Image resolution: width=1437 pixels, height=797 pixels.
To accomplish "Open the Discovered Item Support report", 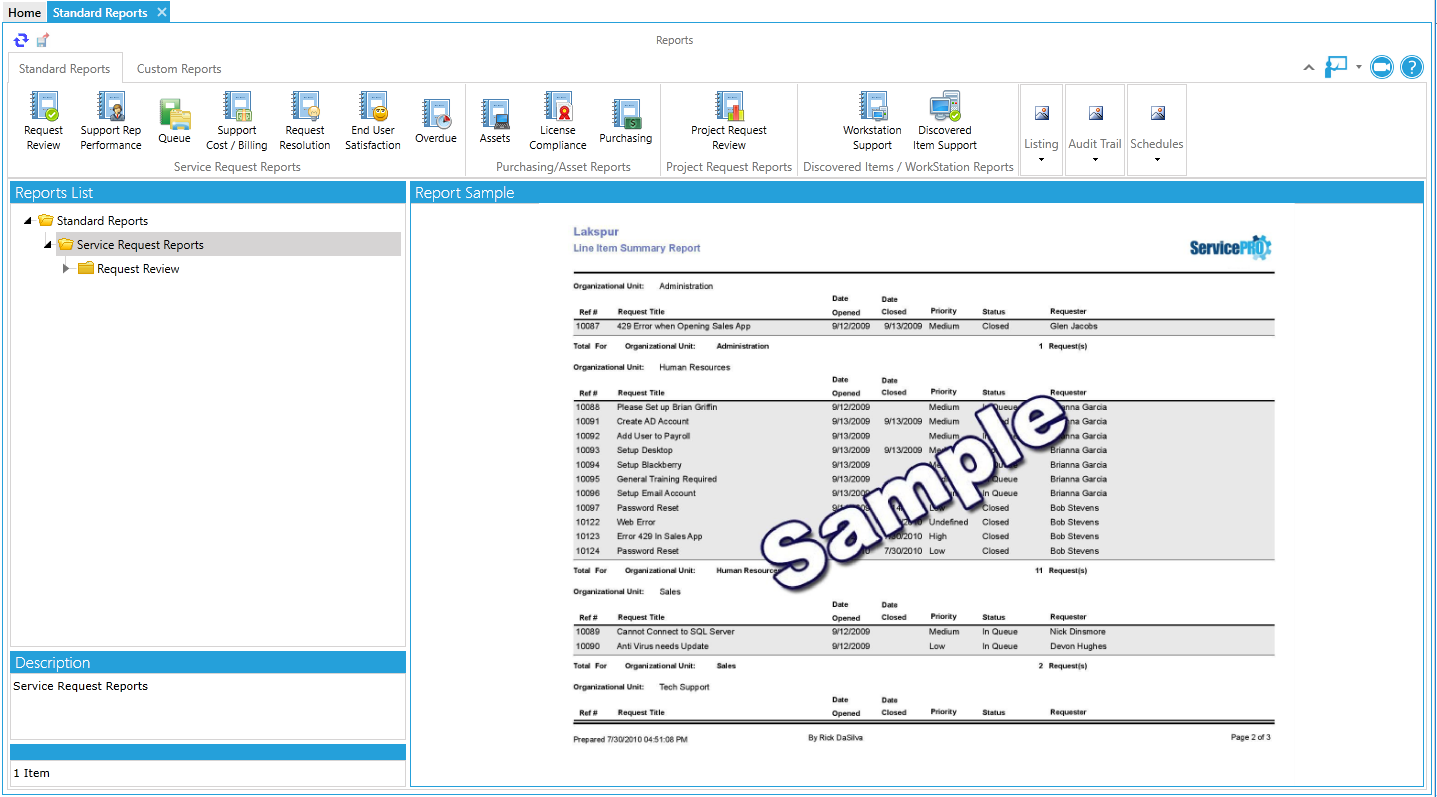I will click(945, 122).
